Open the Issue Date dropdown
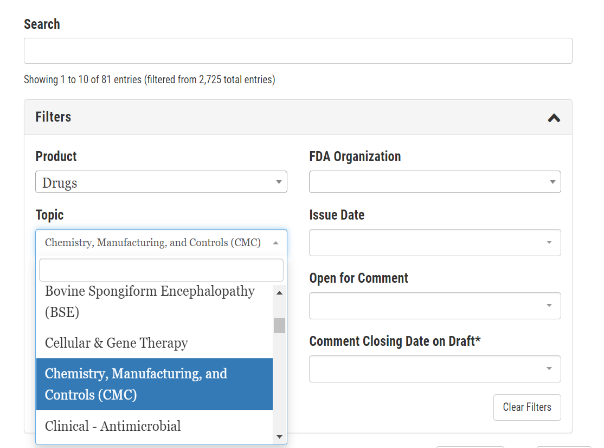Image resolution: width=604 pixels, height=448 pixels. coord(435,242)
